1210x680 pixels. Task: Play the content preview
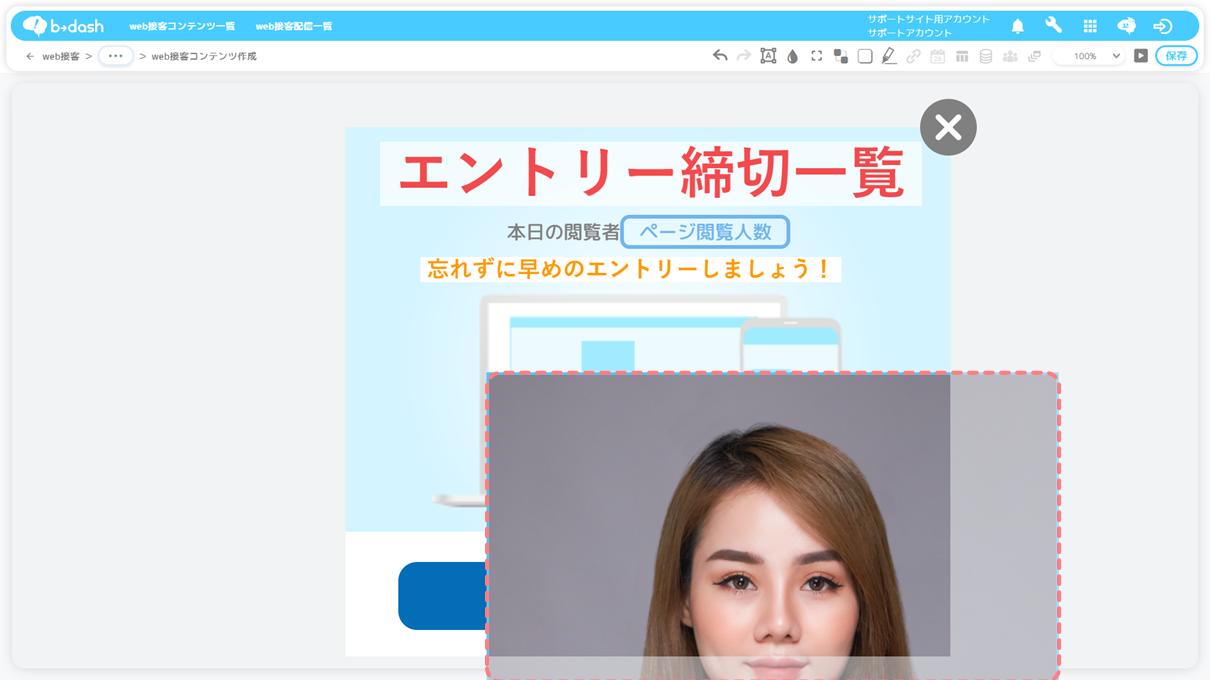tap(1141, 56)
